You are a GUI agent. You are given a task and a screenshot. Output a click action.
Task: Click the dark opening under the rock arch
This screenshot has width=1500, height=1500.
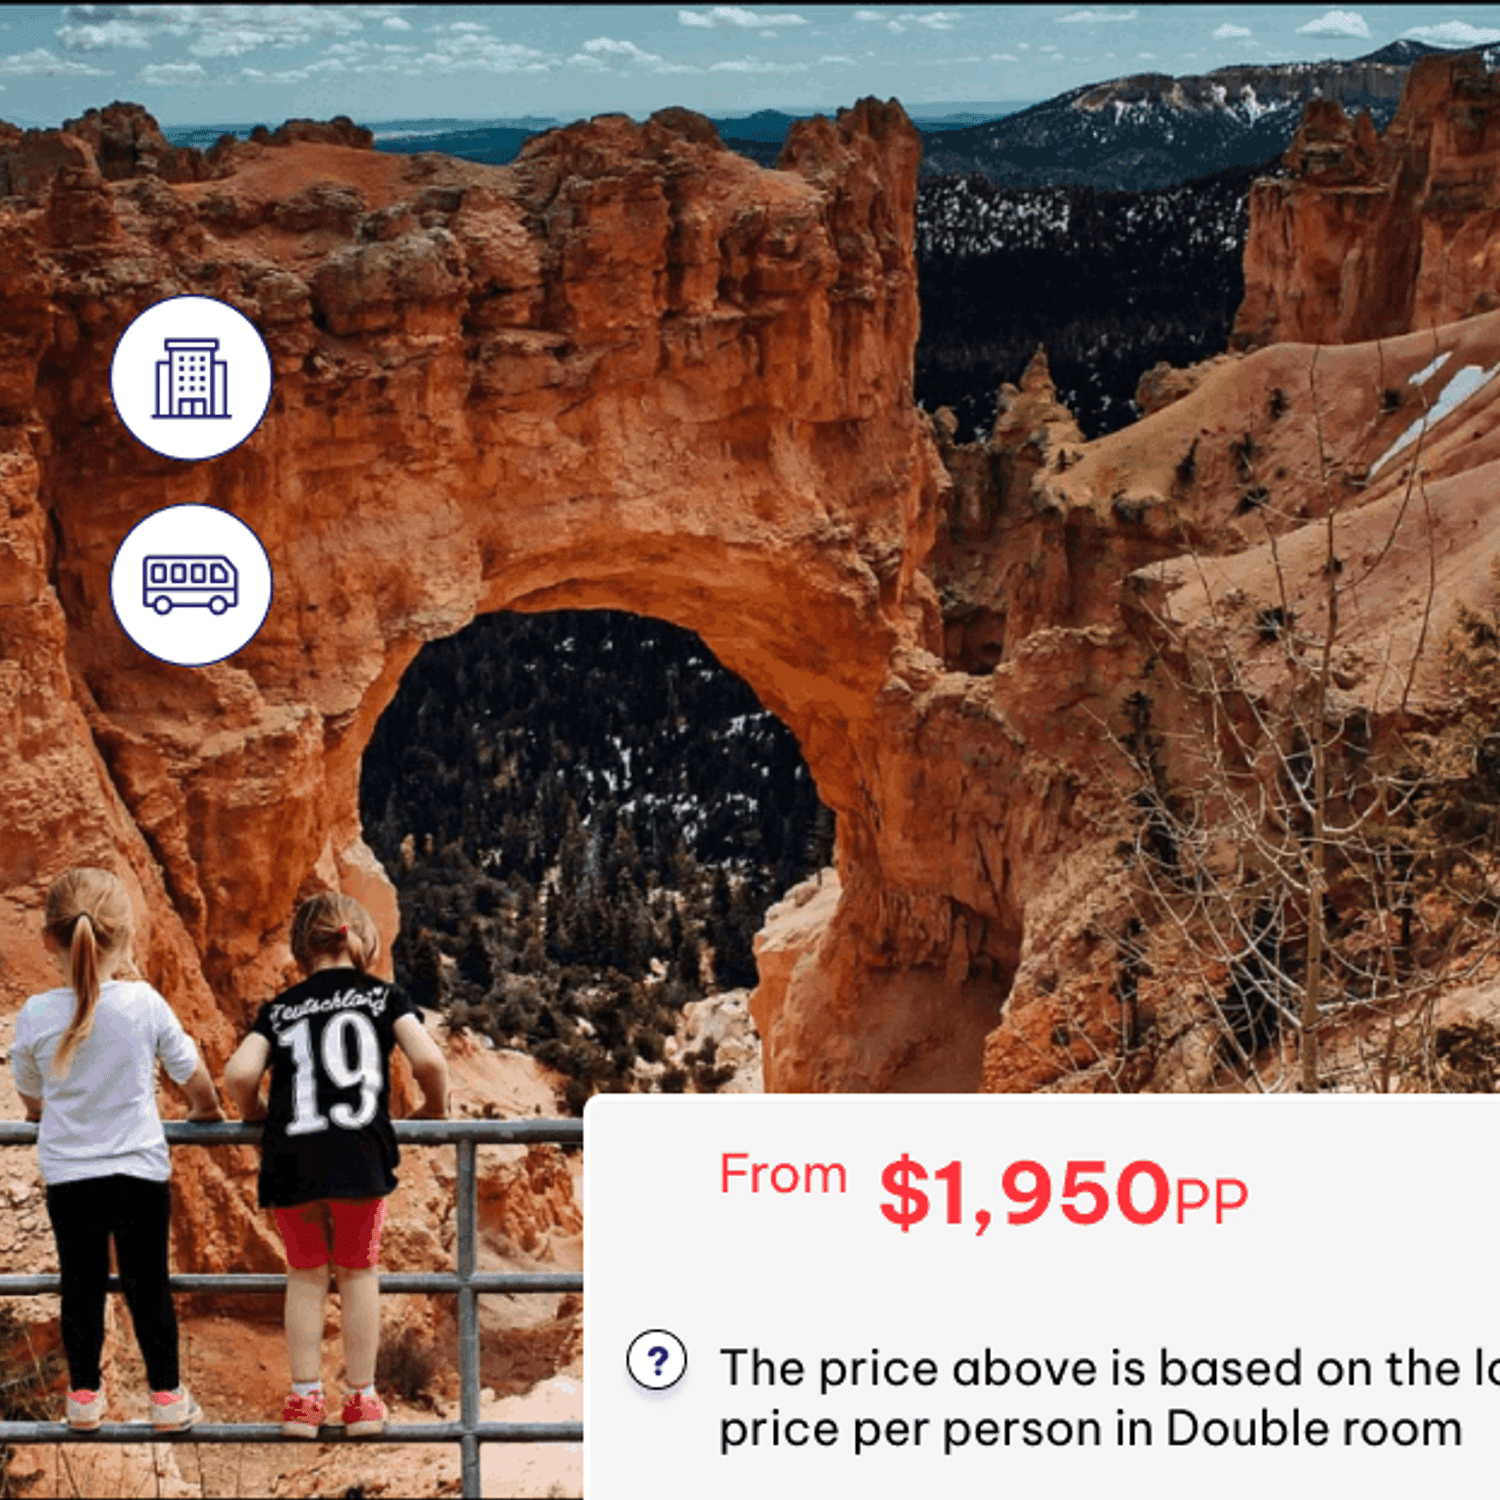pos(595,780)
